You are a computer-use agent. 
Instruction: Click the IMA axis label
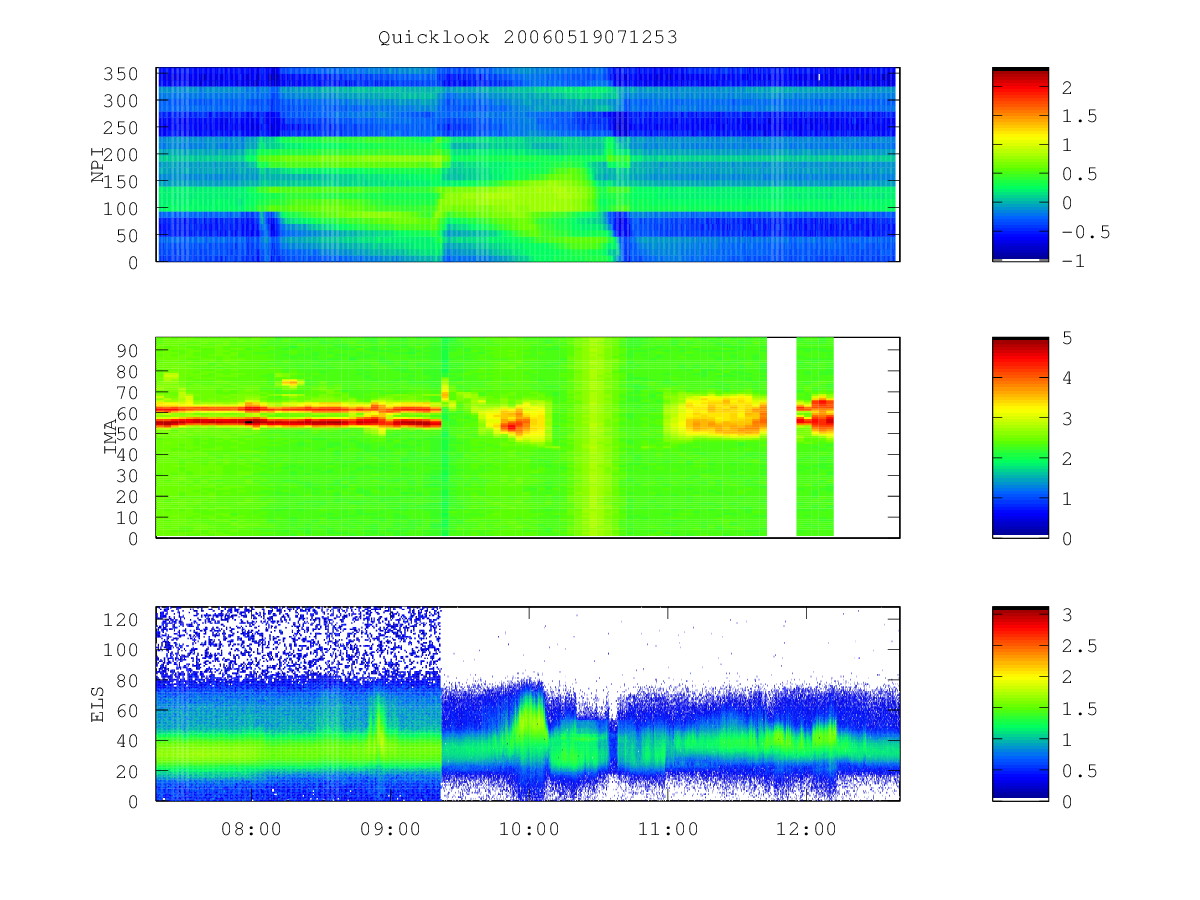(x=111, y=436)
